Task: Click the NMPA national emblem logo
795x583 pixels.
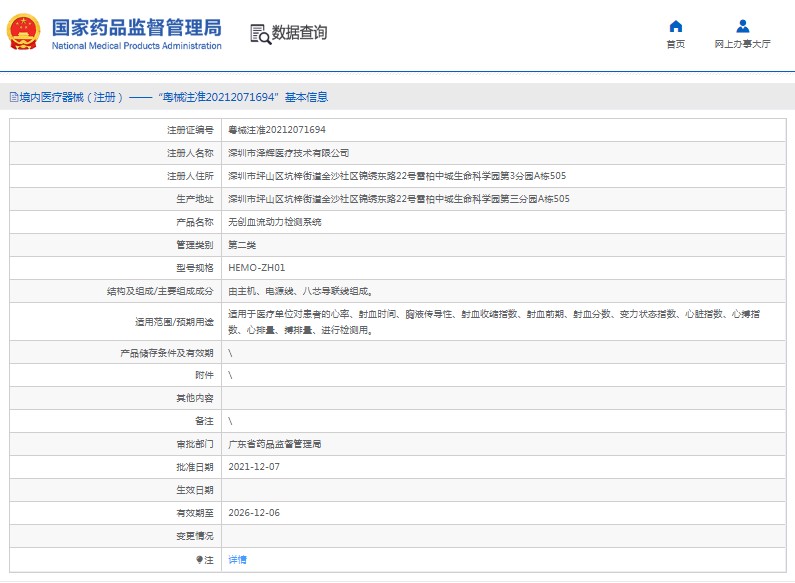Action: [23, 32]
